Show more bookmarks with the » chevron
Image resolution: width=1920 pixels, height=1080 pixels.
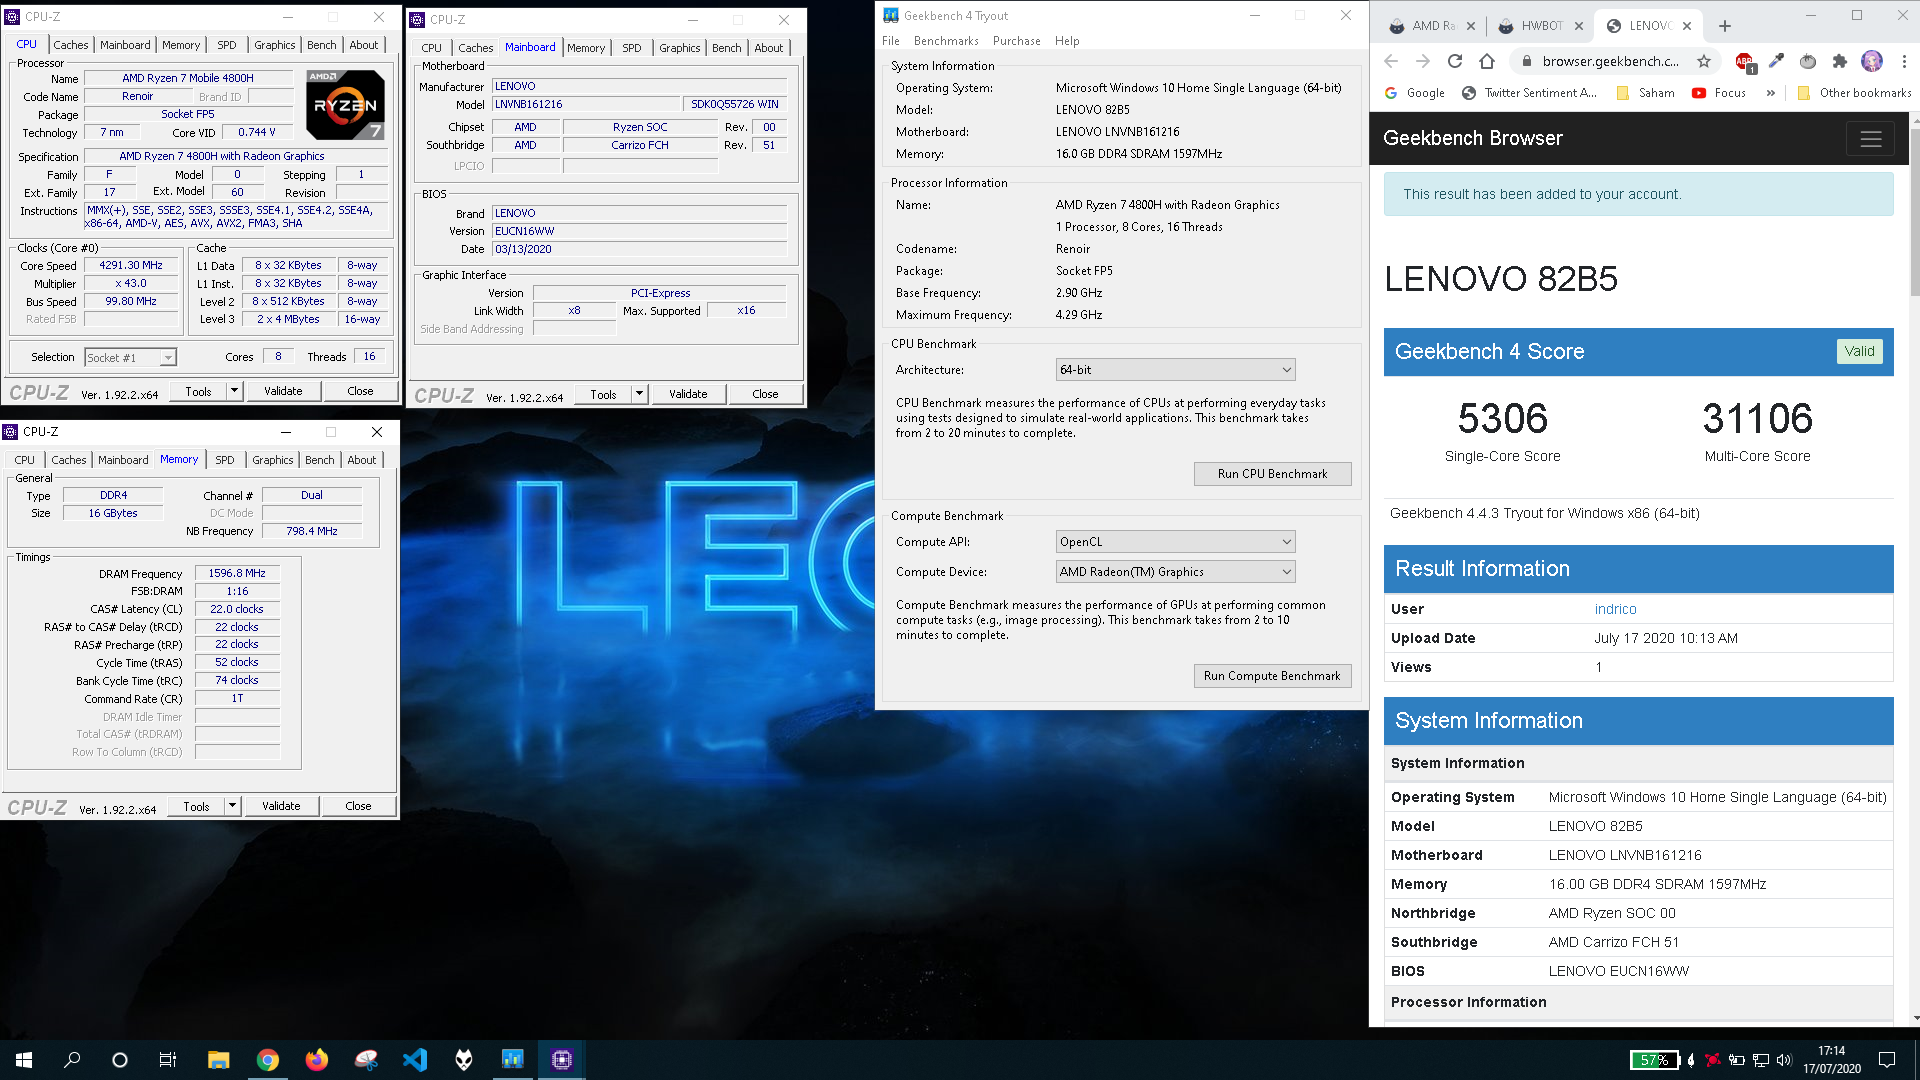[x=1771, y=93]
